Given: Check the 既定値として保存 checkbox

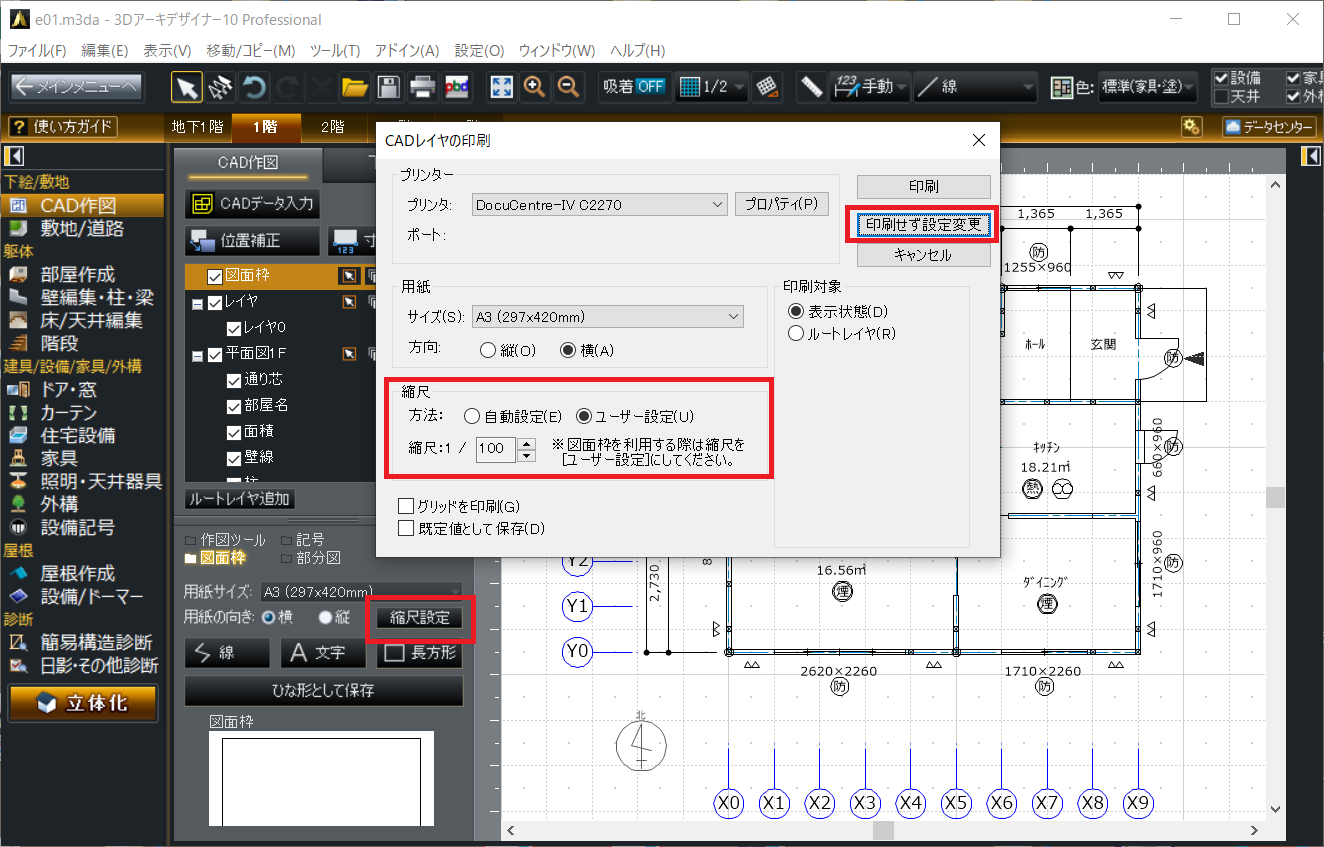Looking at the screenshot, I should click(406, 528).
